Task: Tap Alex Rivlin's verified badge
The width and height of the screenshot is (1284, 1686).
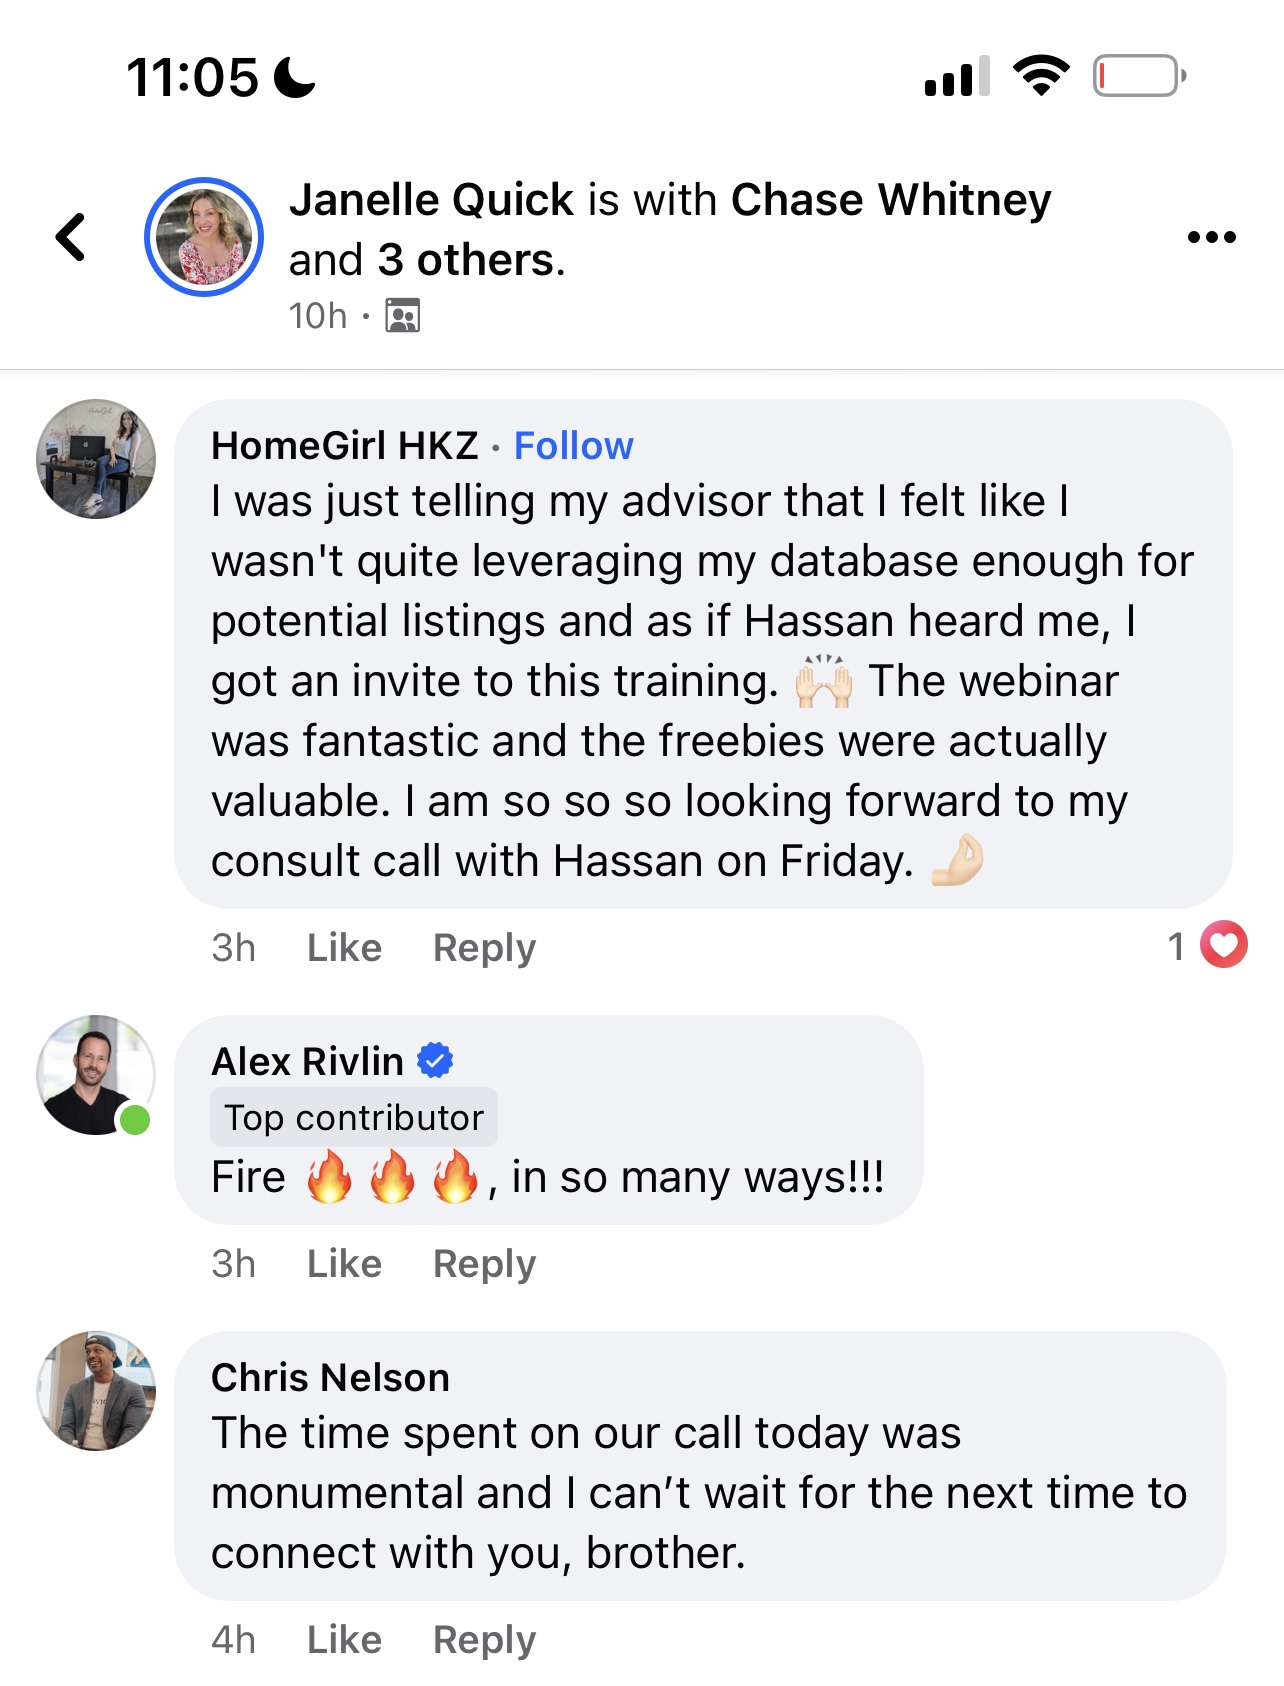Action: pos(435,1060)
